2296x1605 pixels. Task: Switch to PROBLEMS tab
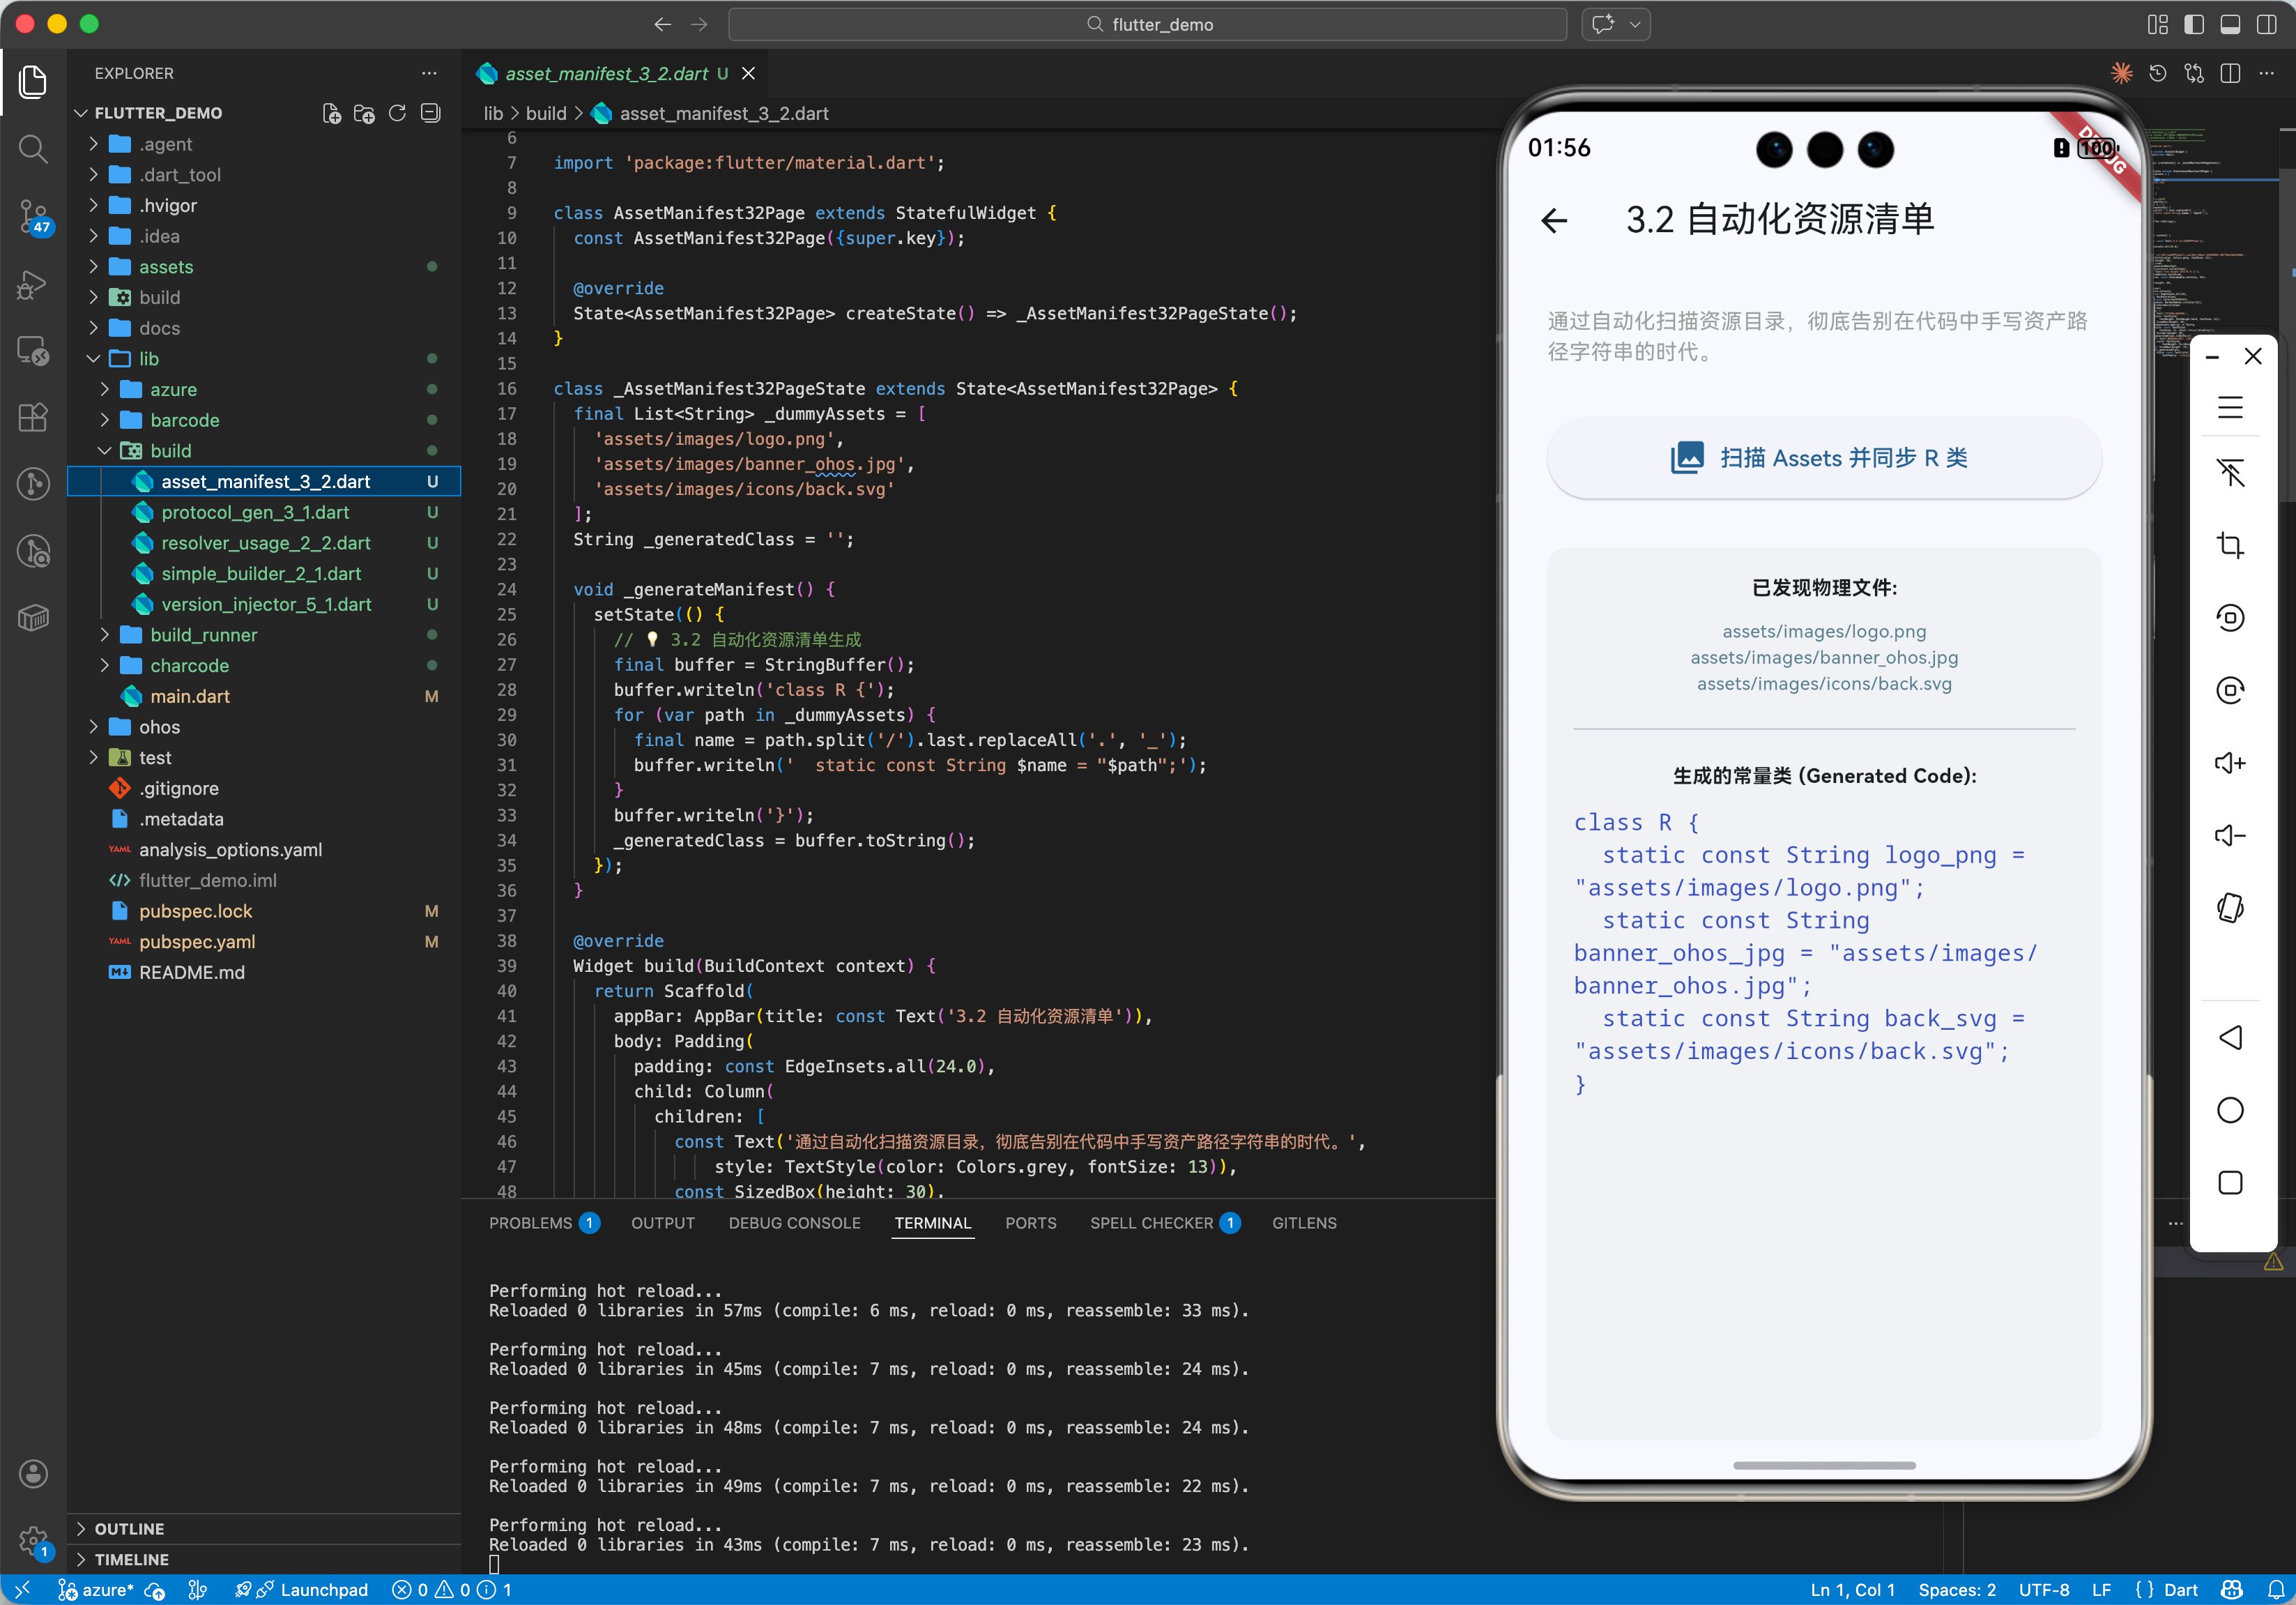pos(530,1223)
